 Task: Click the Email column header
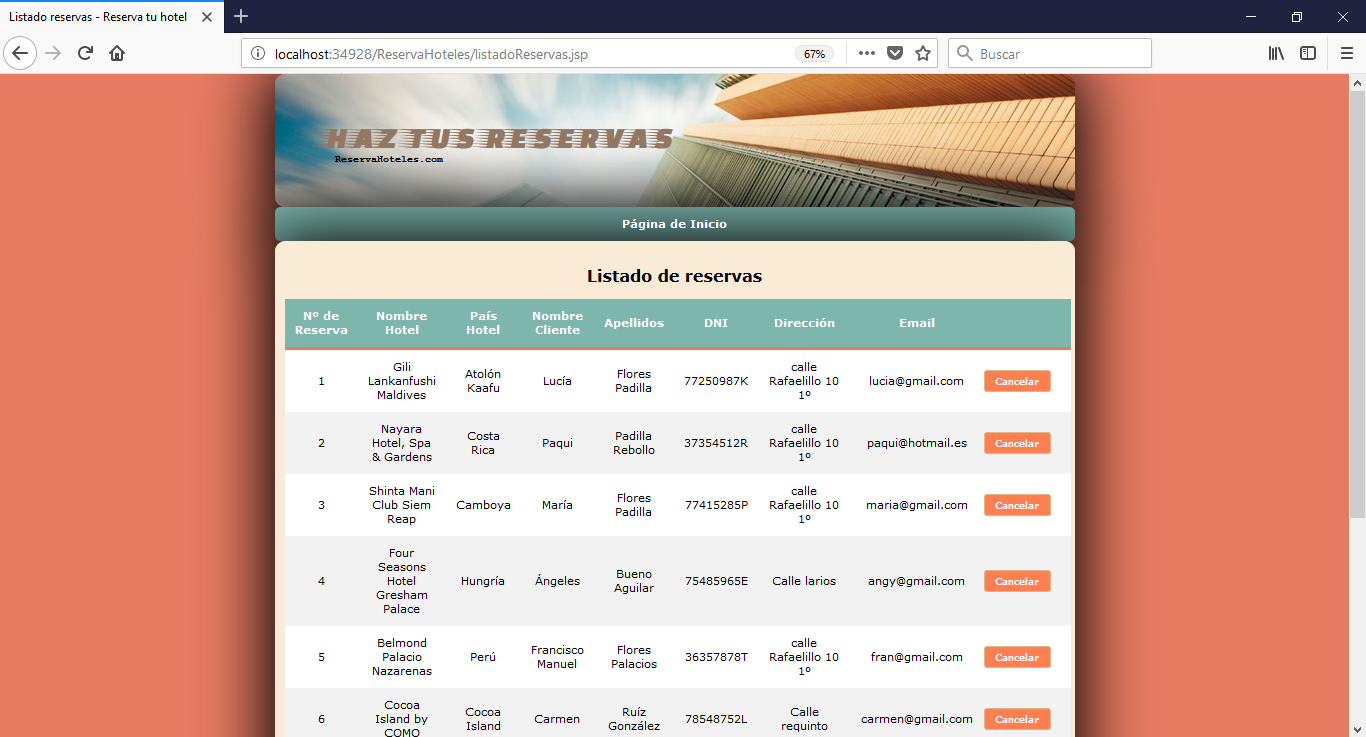tap(917, 323)
